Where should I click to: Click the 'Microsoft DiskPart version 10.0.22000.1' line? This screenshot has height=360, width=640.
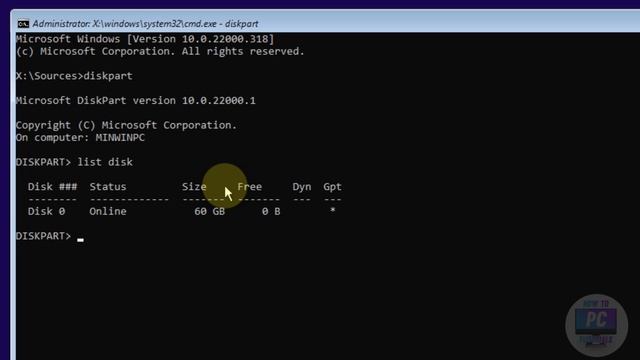(136, 100)
